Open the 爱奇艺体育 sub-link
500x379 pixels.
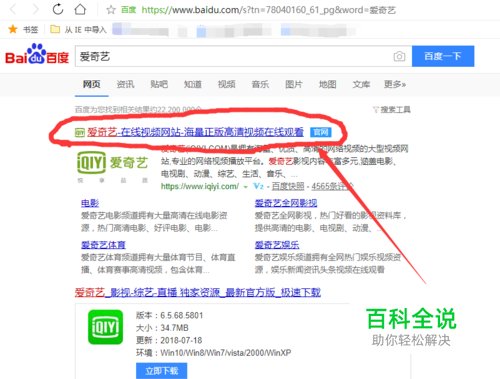click(103, 245)
